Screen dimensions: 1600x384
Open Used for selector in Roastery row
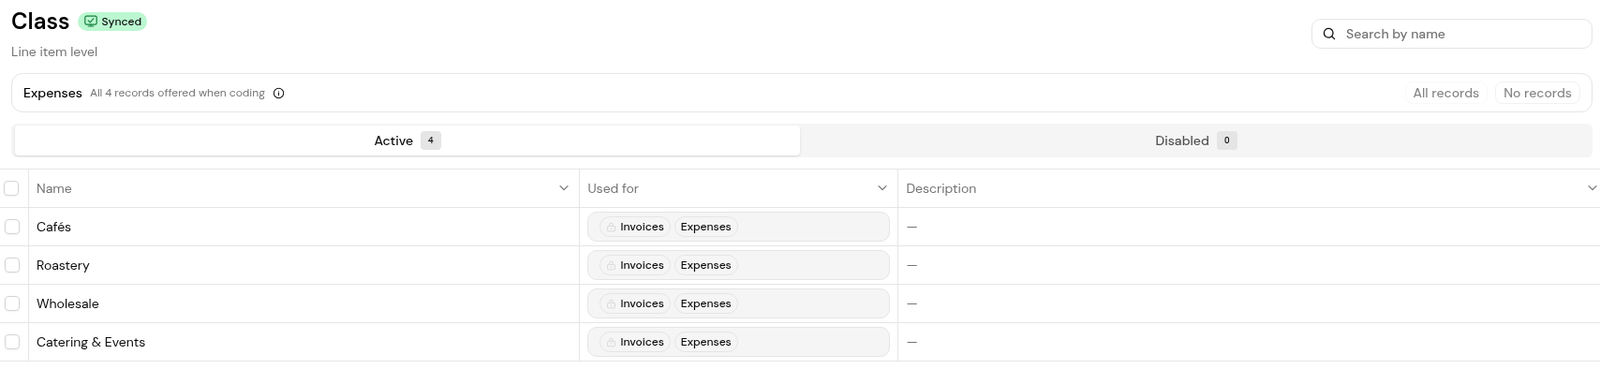tap(738, 265)
